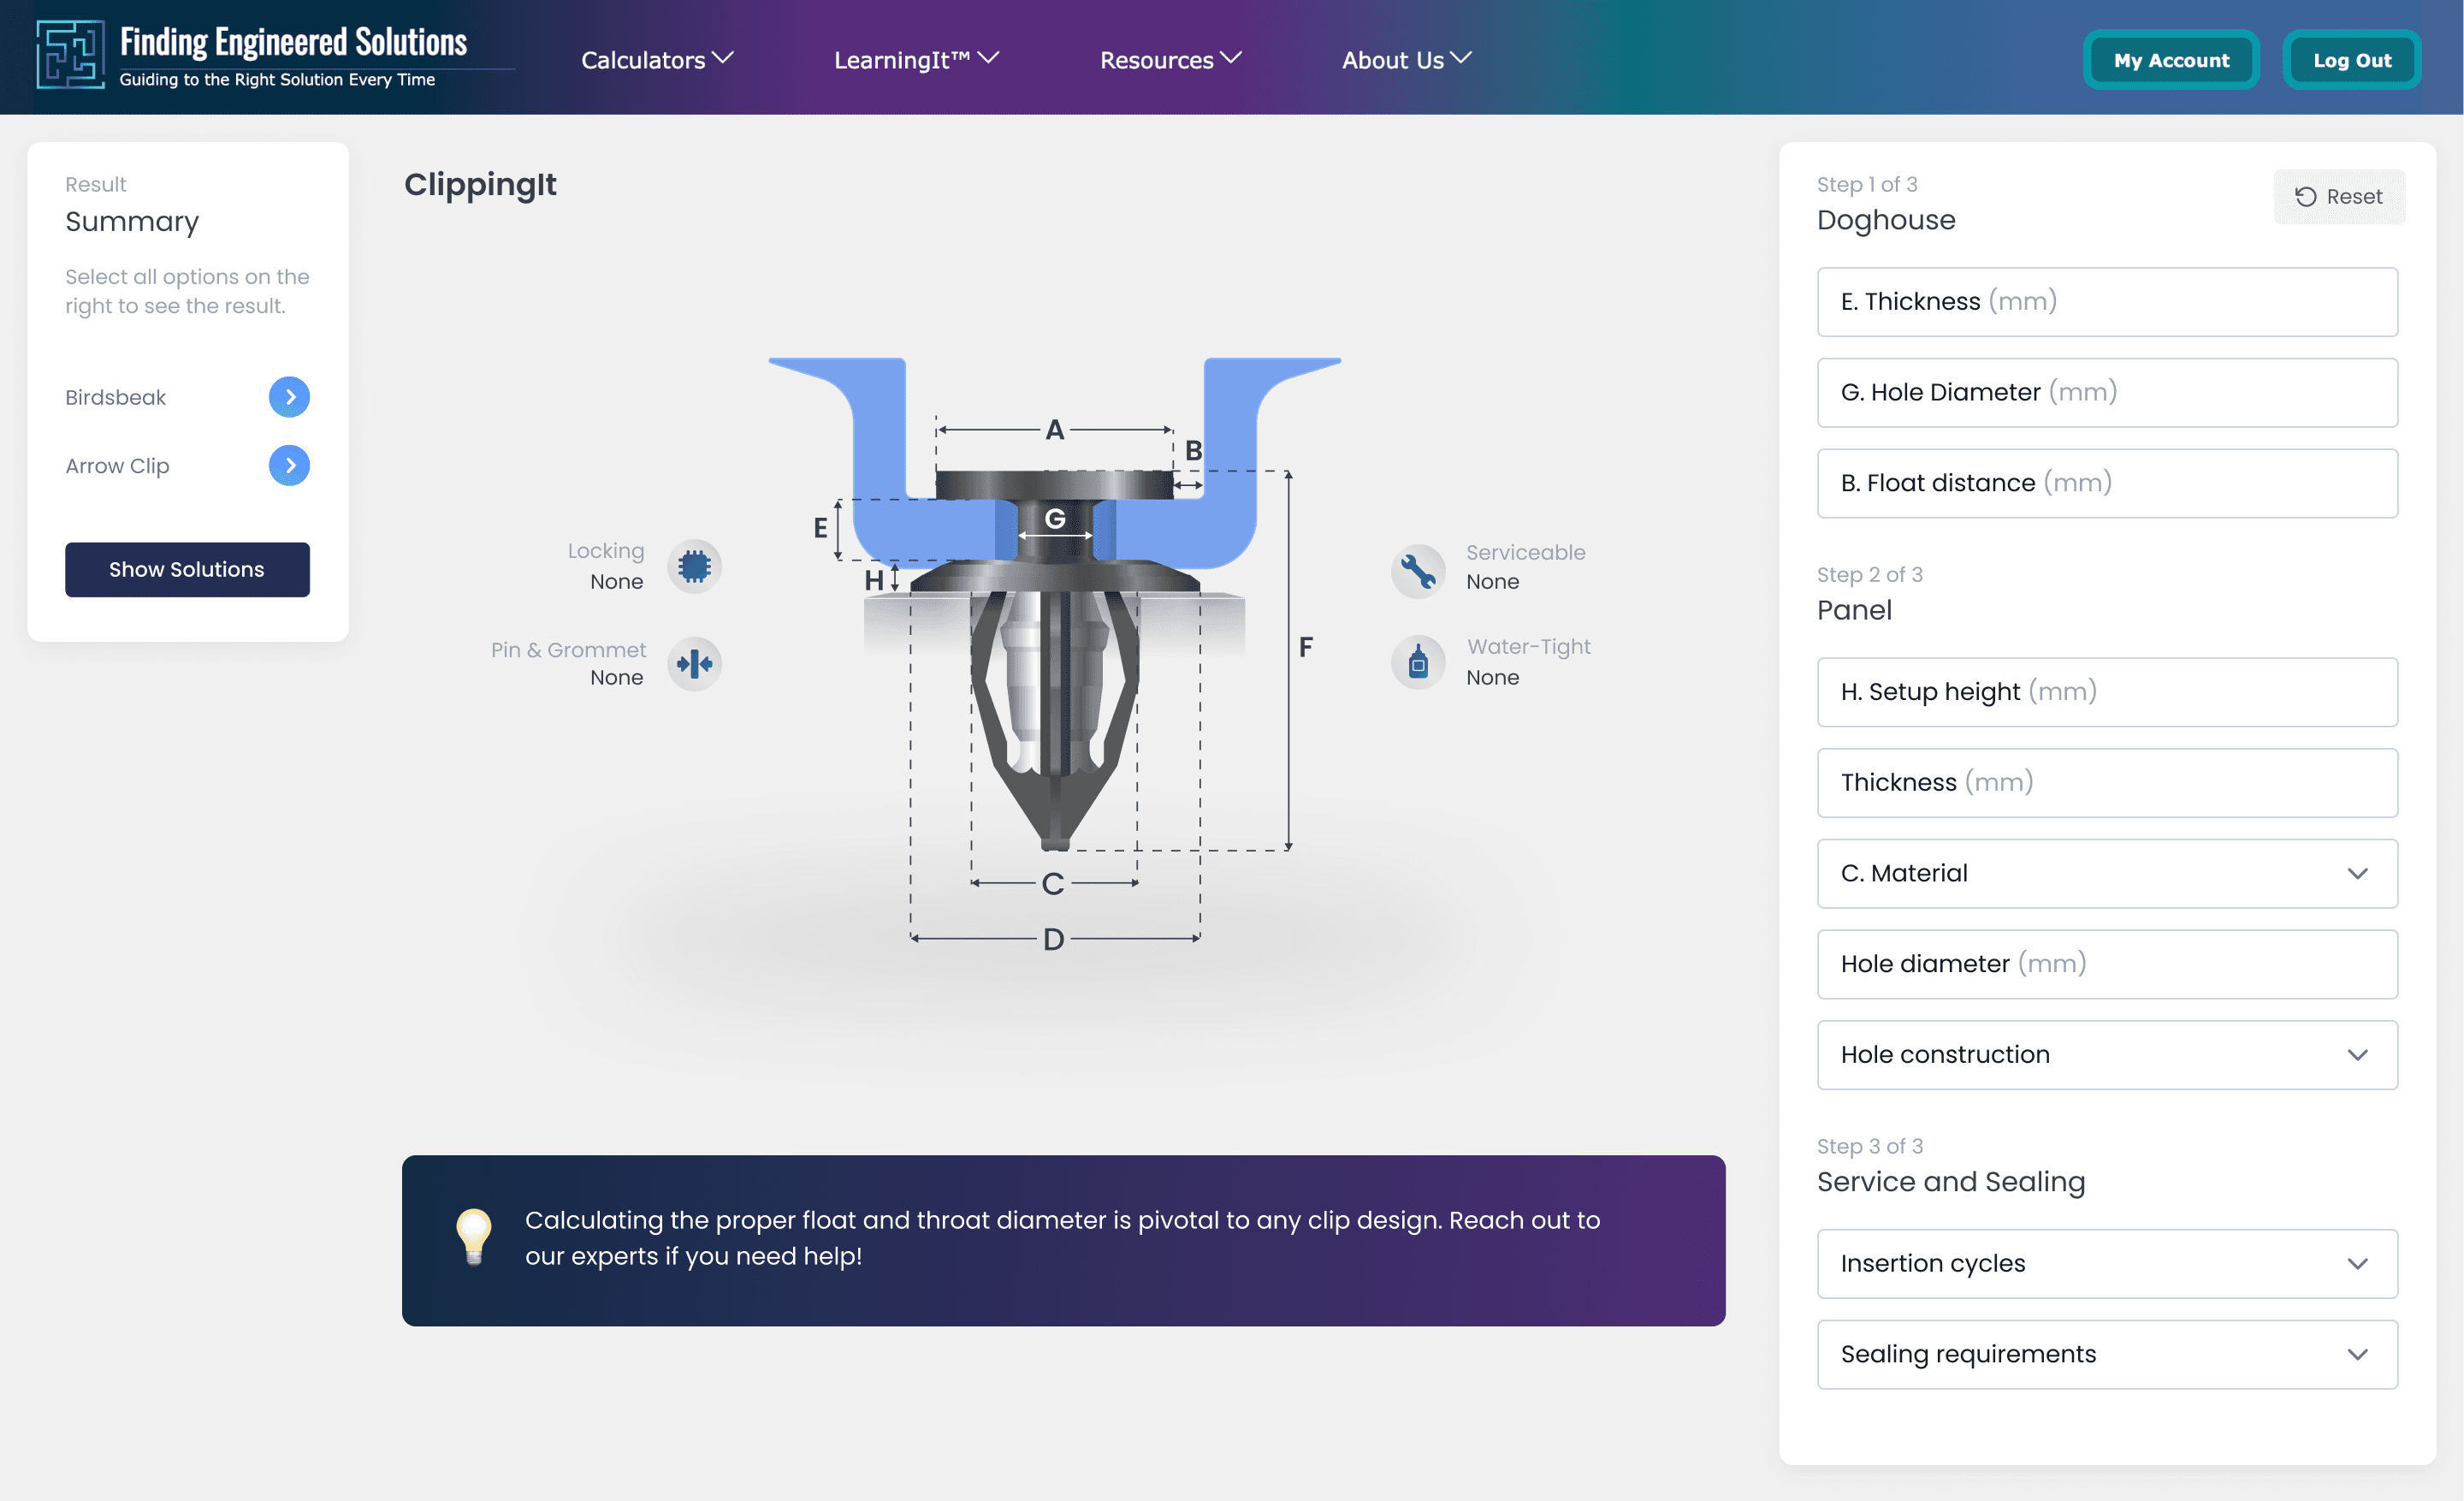Open the Resources menu
The height and width of the screenshot is (1501, 2464).
(1169, 60)
